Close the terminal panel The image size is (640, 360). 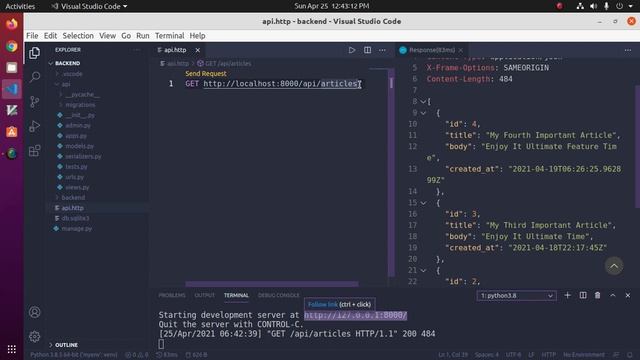coord(628,295)
